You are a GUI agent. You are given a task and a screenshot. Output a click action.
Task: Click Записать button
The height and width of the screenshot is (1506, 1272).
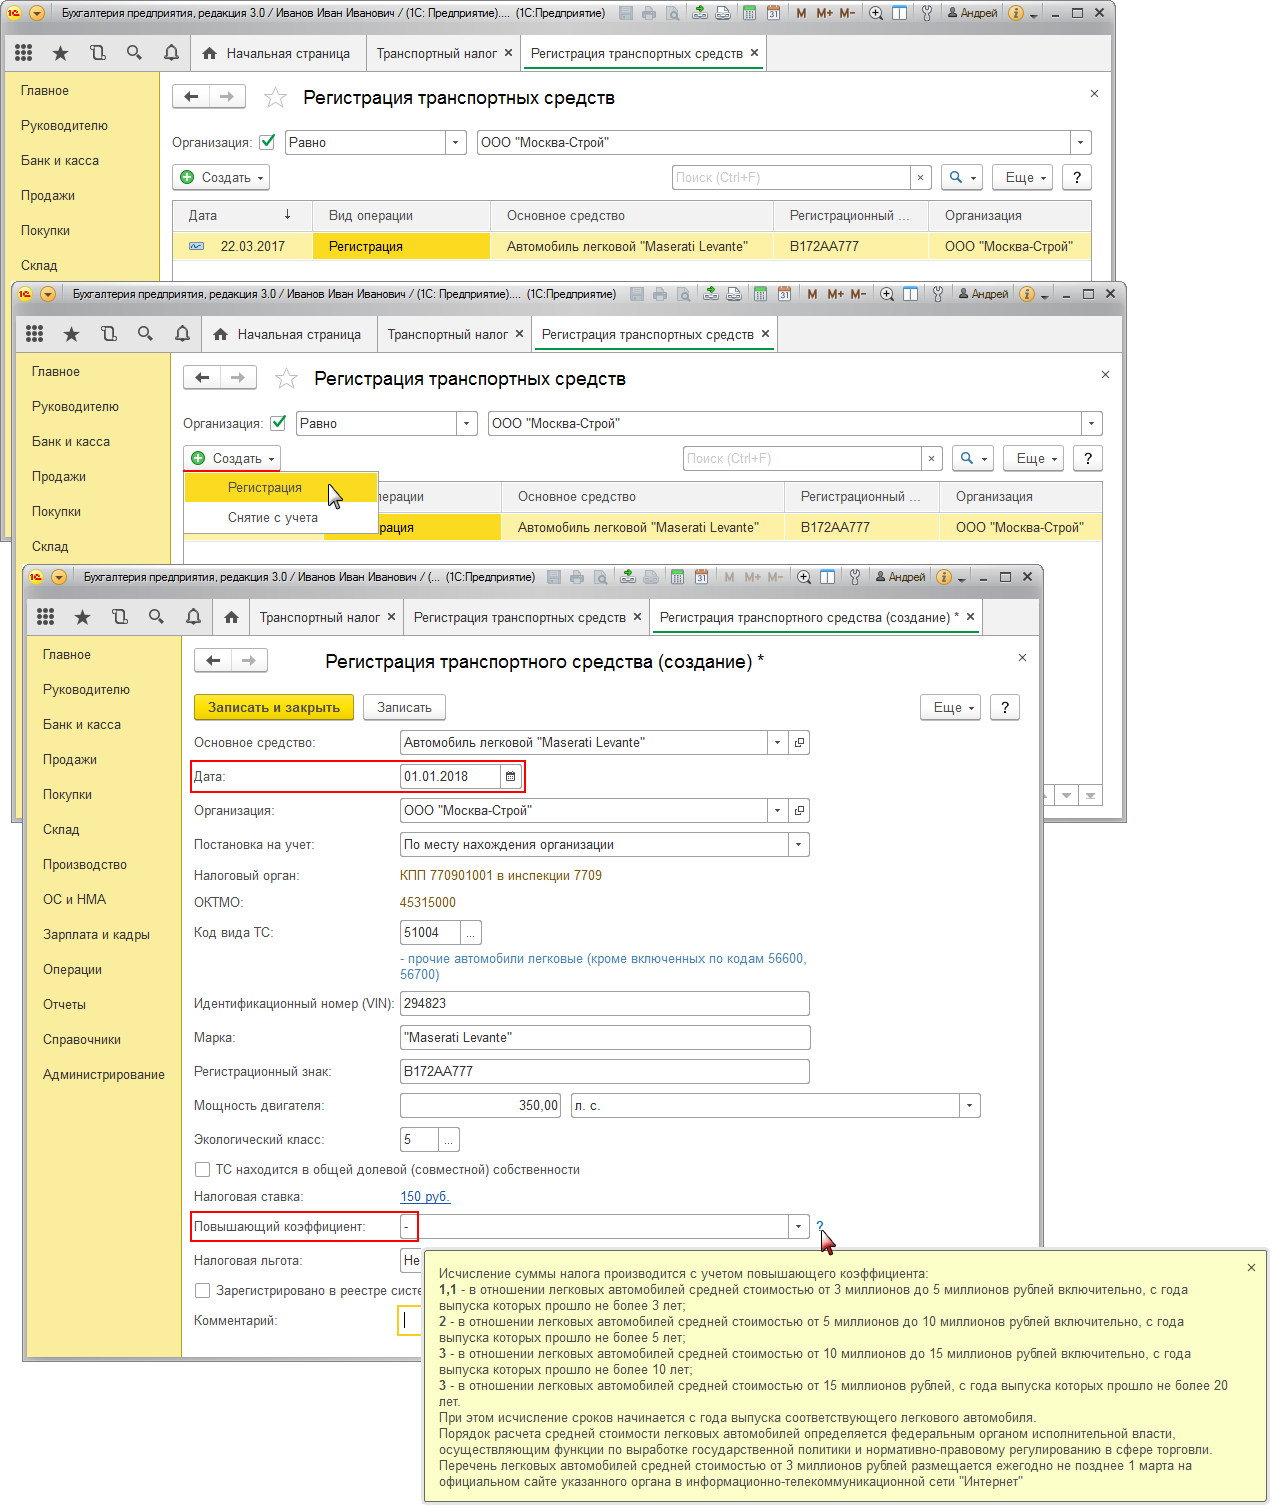point(404,707)
